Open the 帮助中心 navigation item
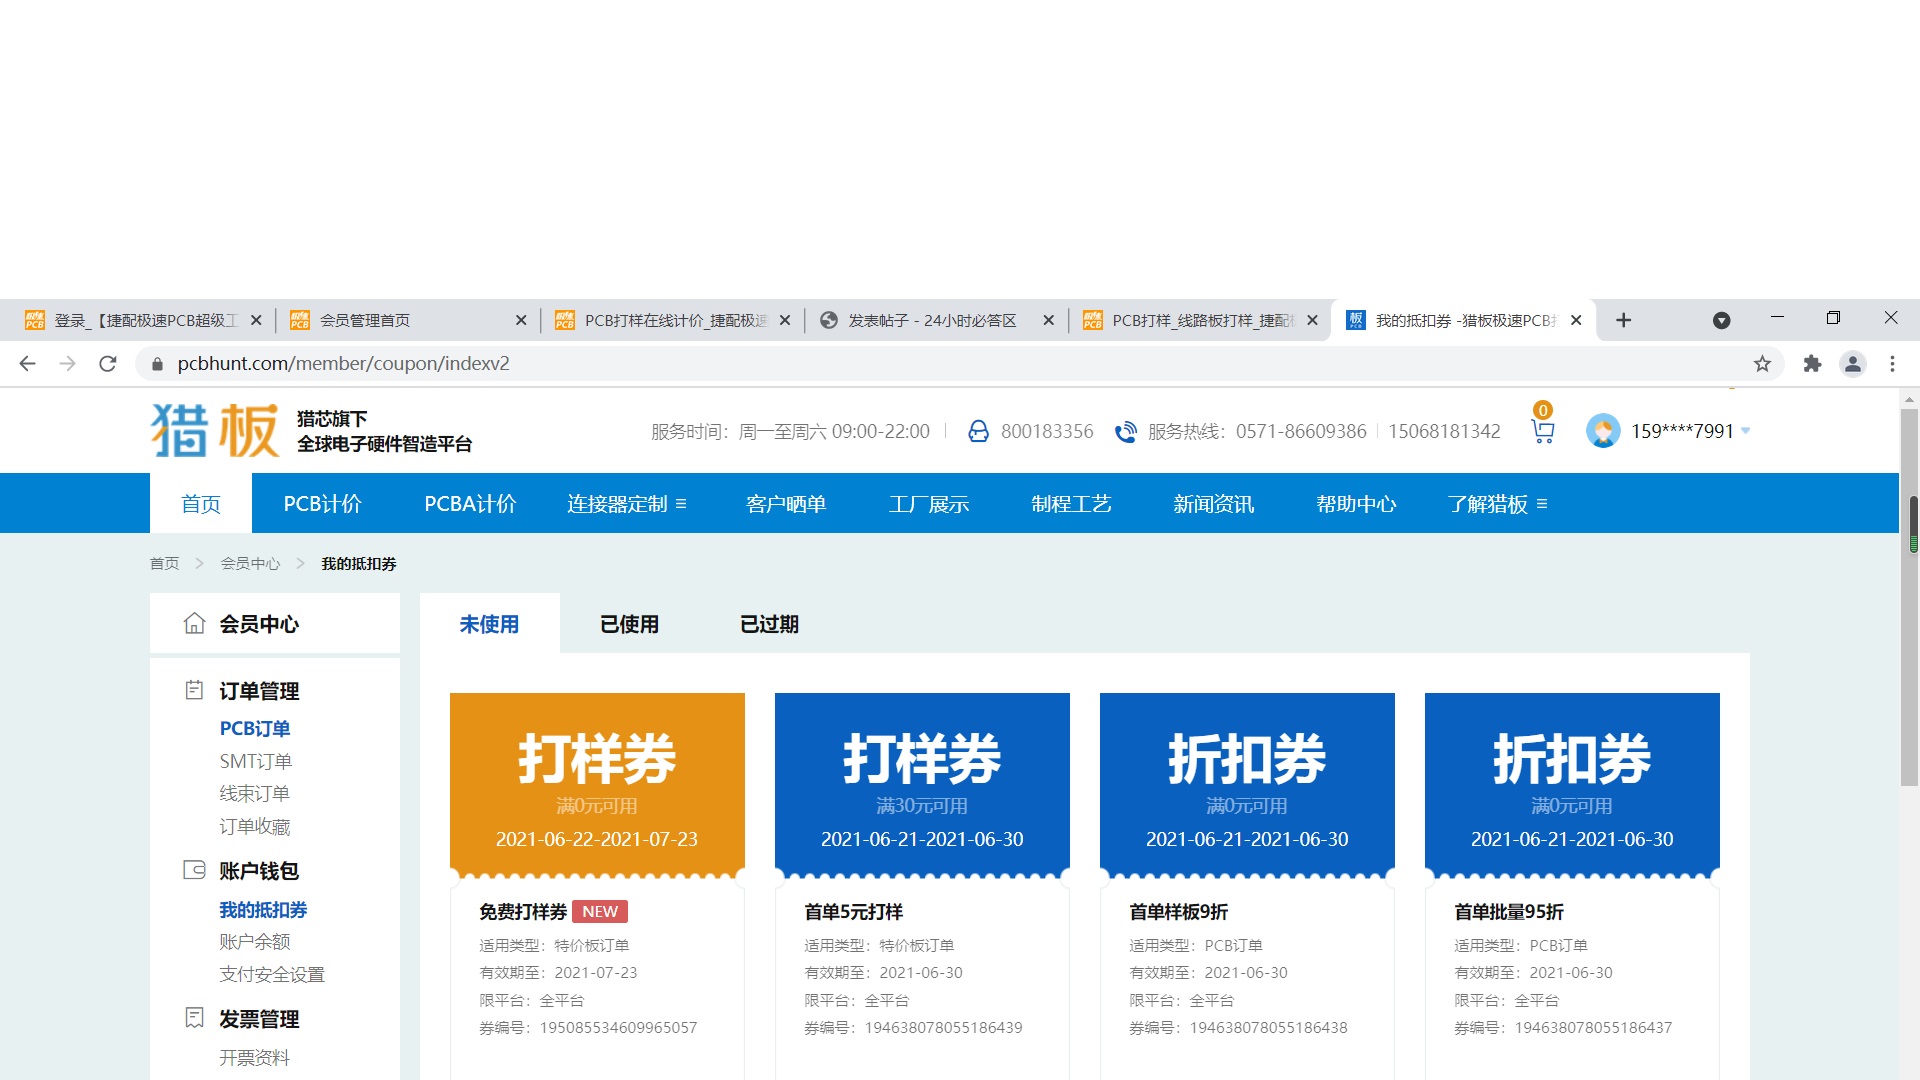Image resolution: width=1920 pixels, height=1080 pixels. pos(1356,504)
